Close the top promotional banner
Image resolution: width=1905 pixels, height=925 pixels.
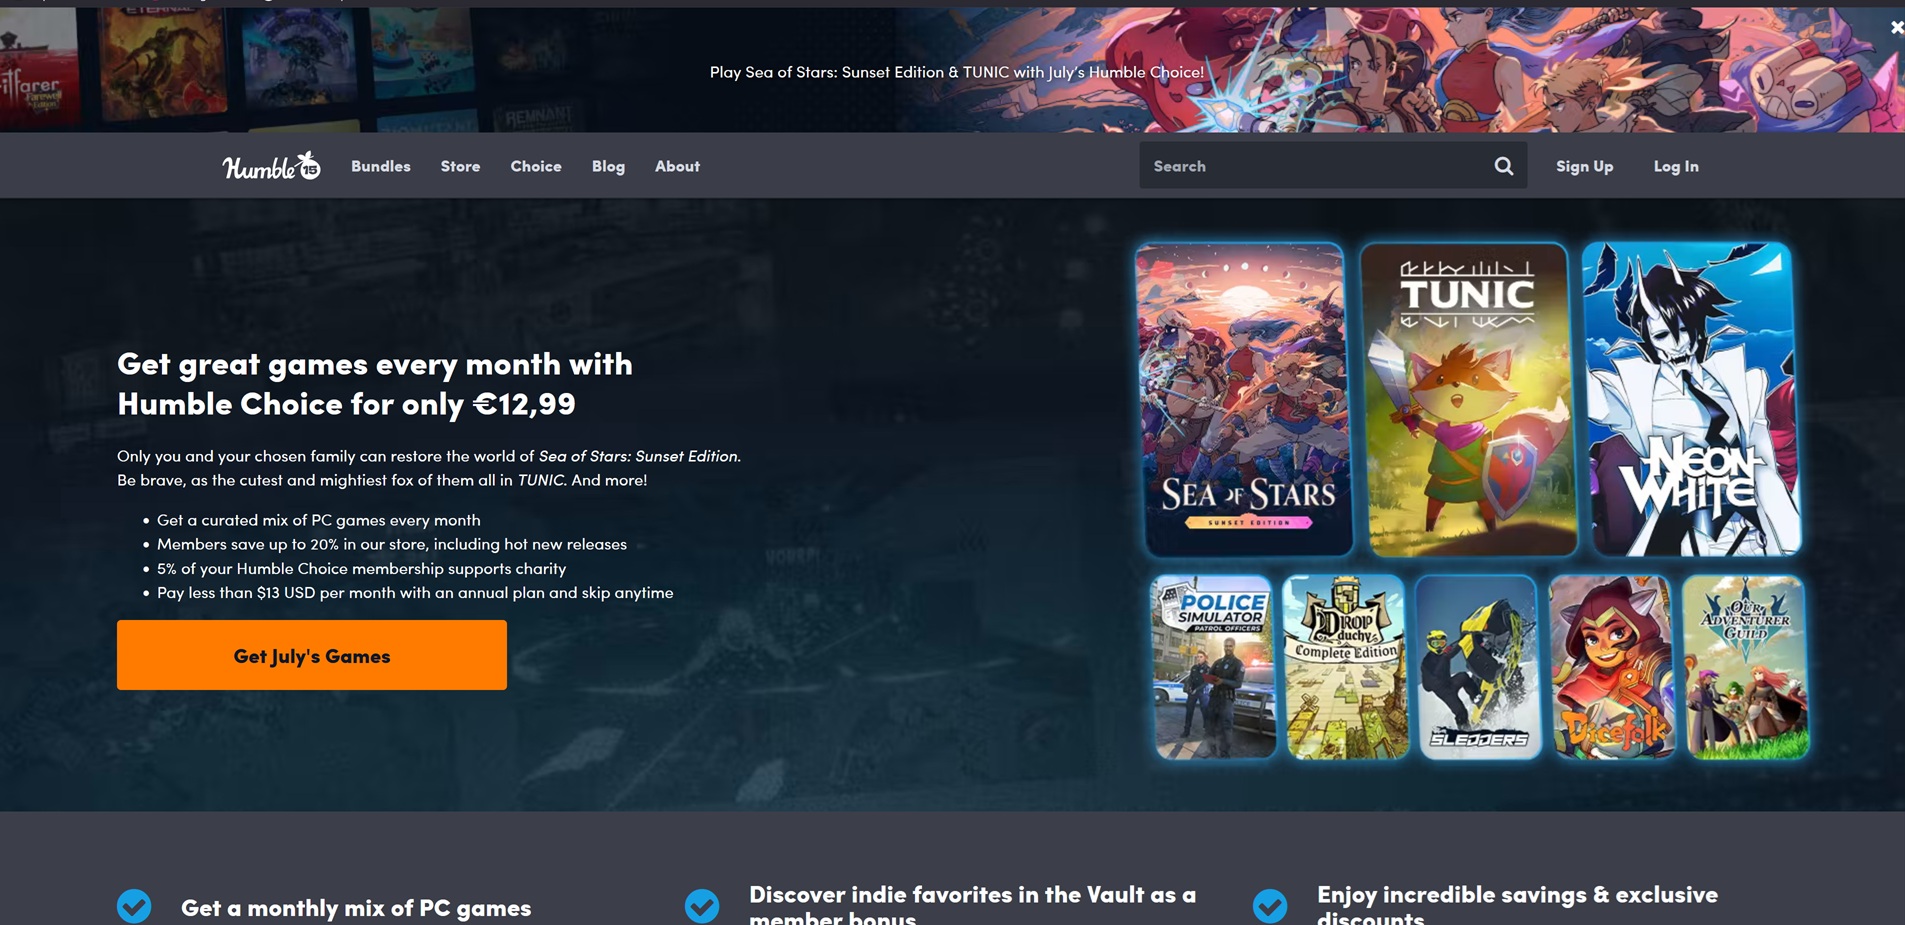coord(1896,28)
